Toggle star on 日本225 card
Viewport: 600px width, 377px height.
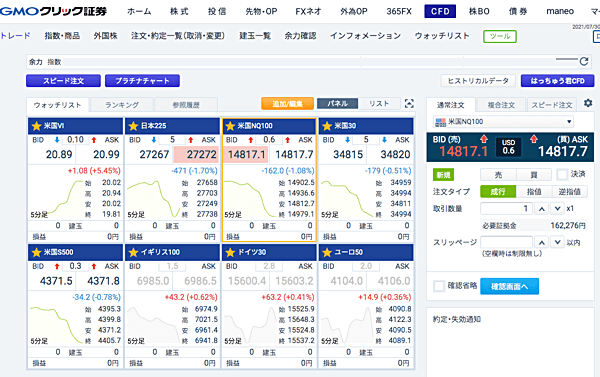pyautogui.click(x=133, y=126)
